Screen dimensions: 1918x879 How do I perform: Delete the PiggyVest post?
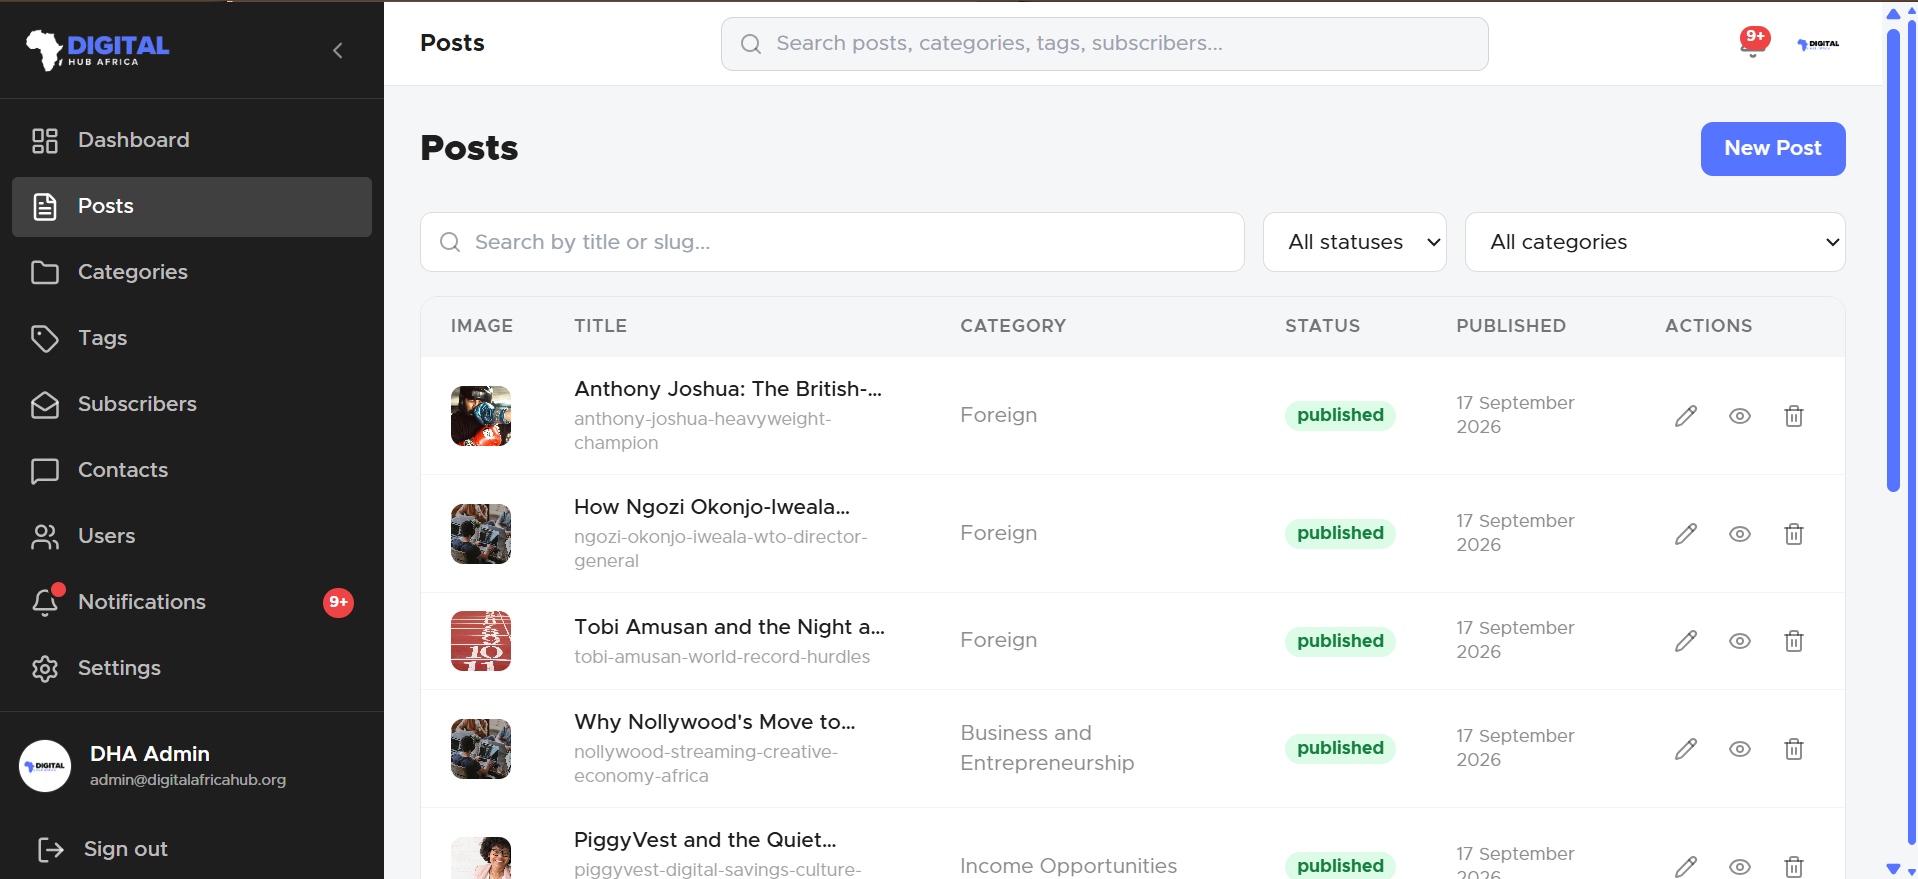[x=1794, y=866]
